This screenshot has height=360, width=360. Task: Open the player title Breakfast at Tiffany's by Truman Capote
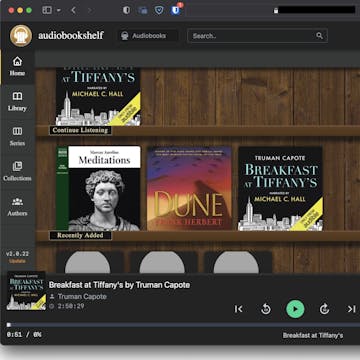pyautogui.click(x=119, y=285)
